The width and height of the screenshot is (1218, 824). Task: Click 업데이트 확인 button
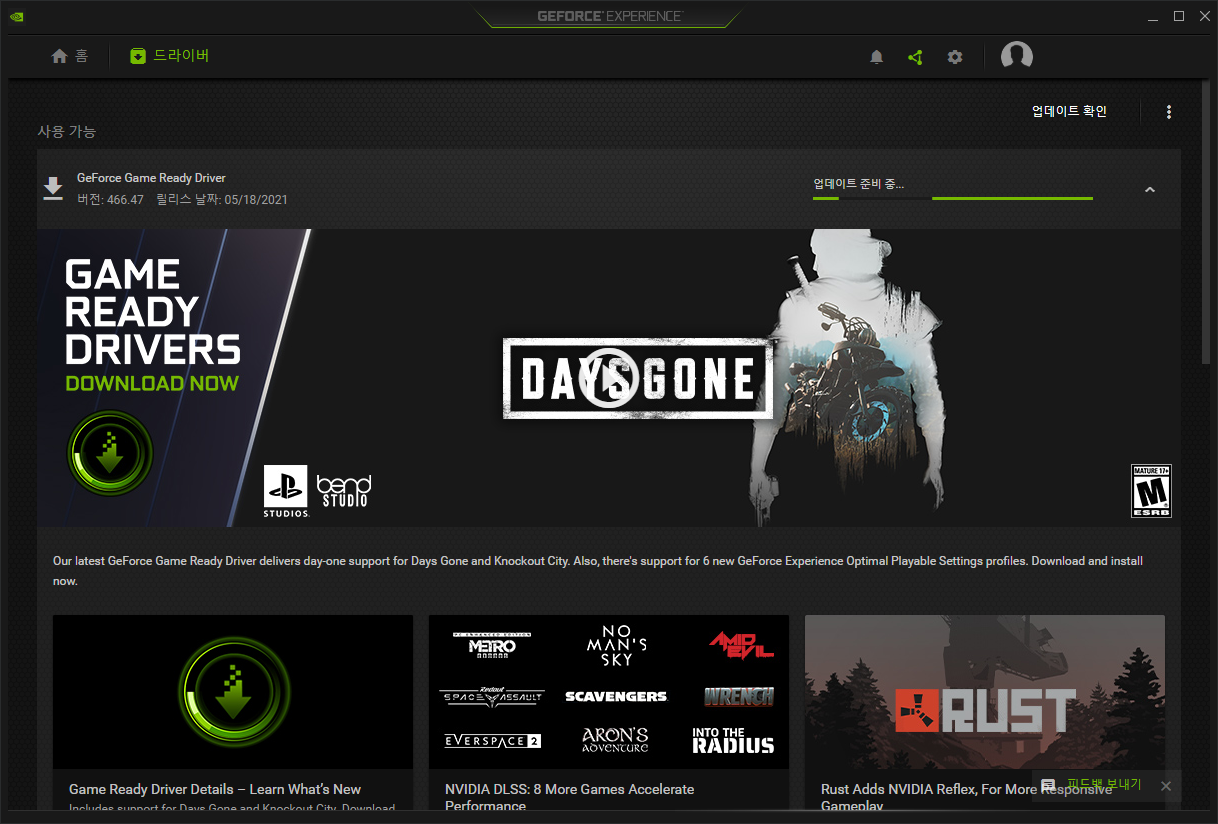coord(1069,111)
